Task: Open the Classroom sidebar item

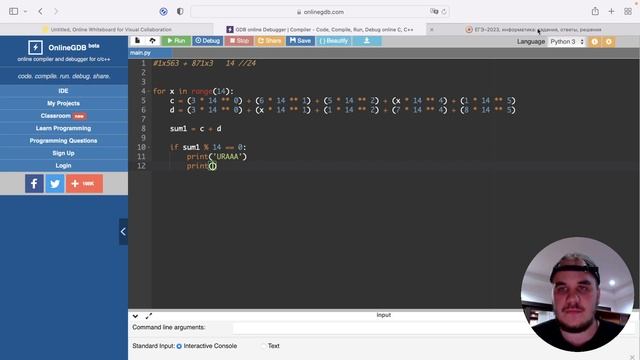Action: (x=63, y=116)
